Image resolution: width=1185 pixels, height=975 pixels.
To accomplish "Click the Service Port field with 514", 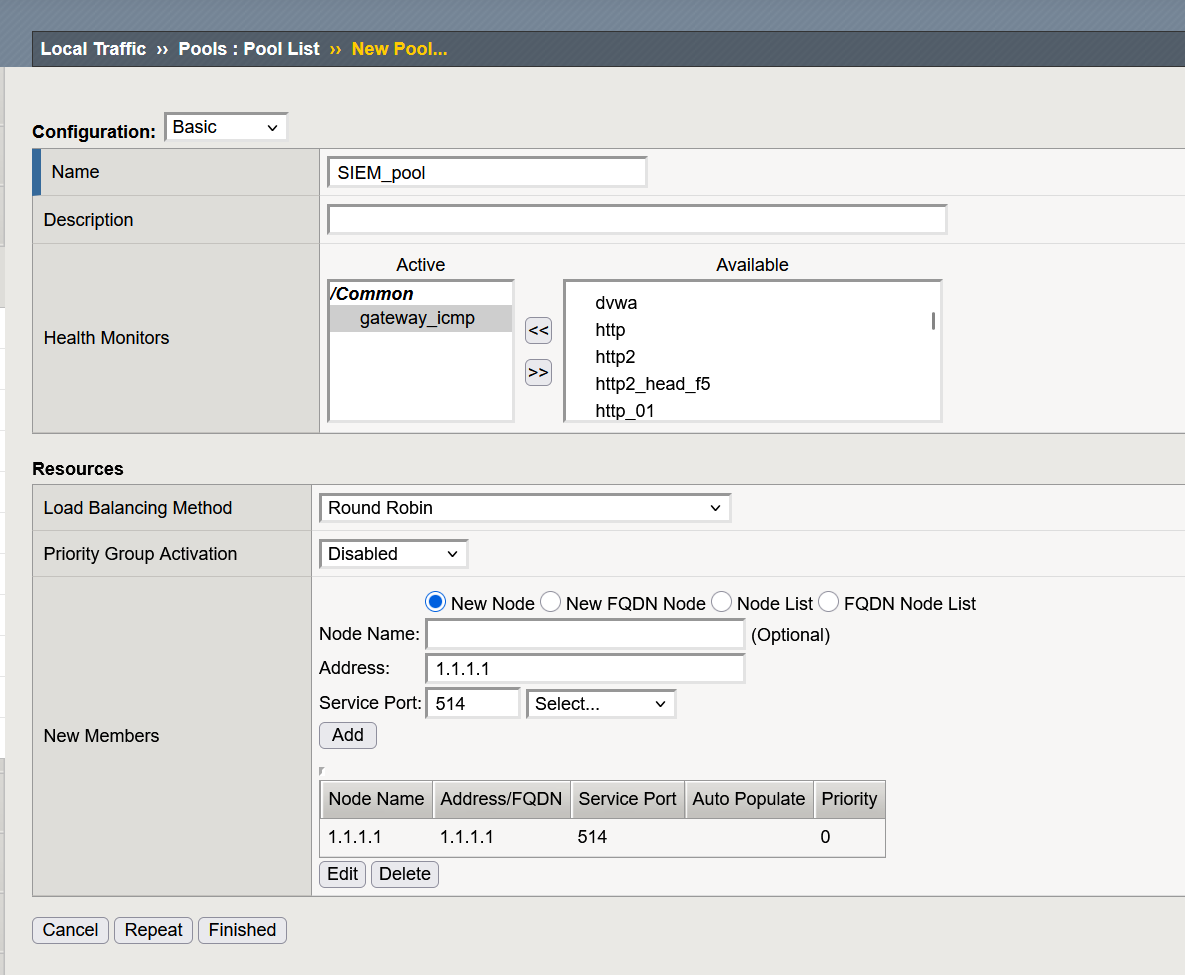I will click(x=473, y=704).
